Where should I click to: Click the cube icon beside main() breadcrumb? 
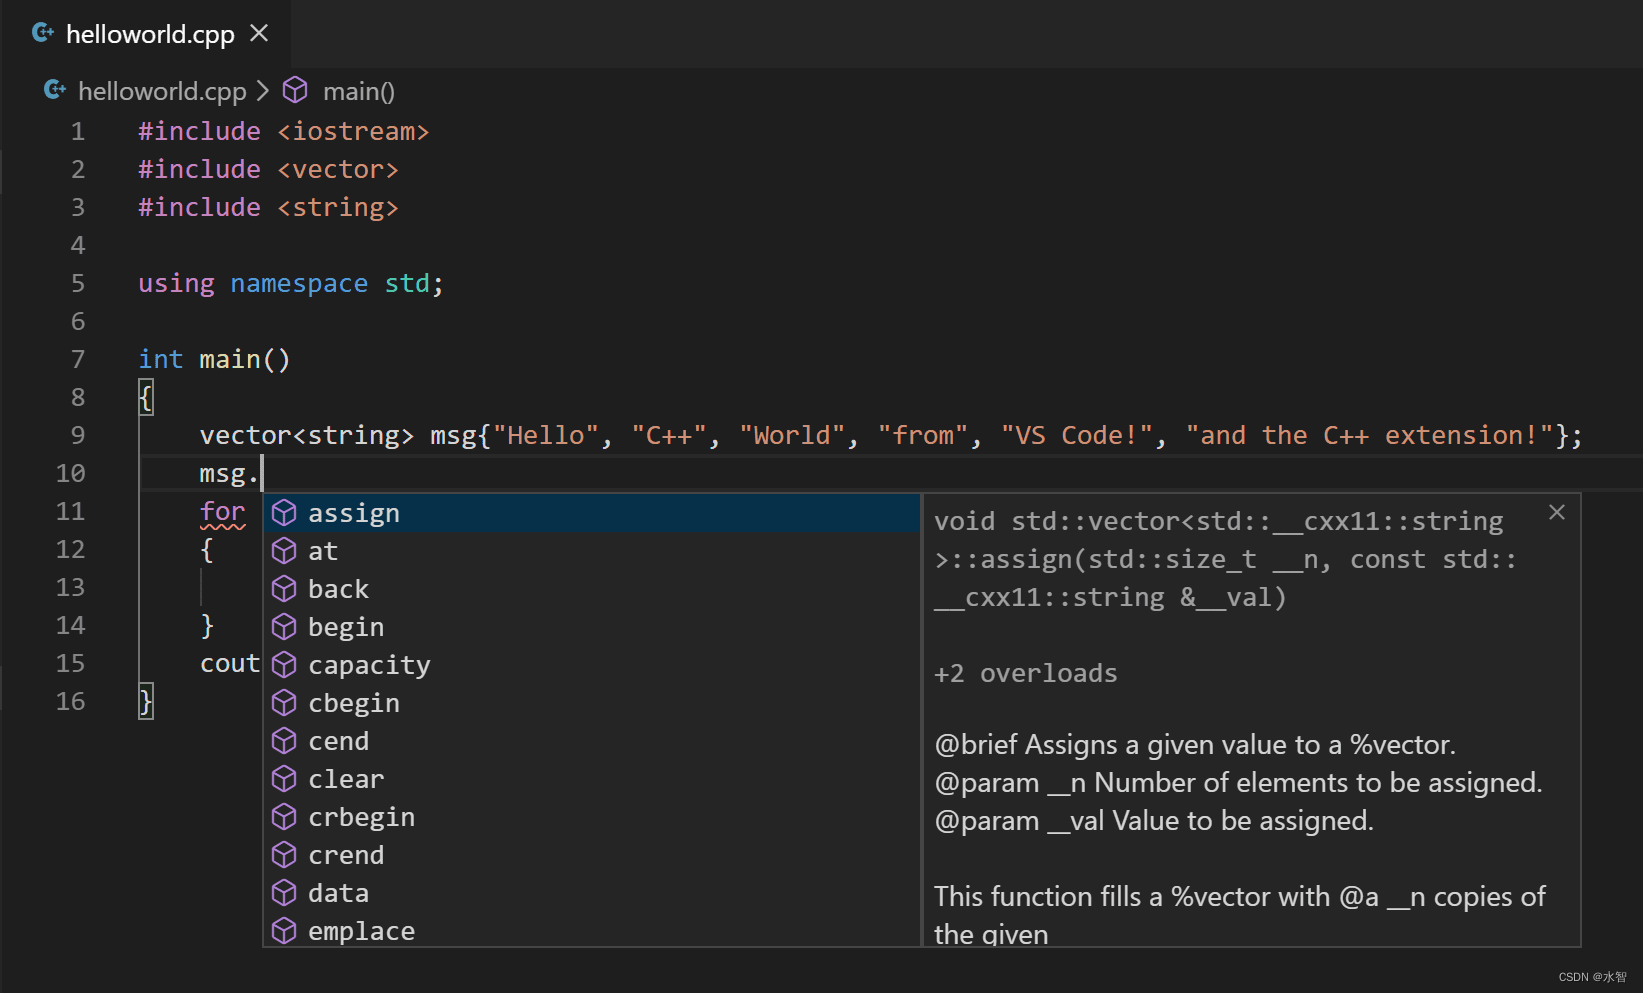point(295,91)
